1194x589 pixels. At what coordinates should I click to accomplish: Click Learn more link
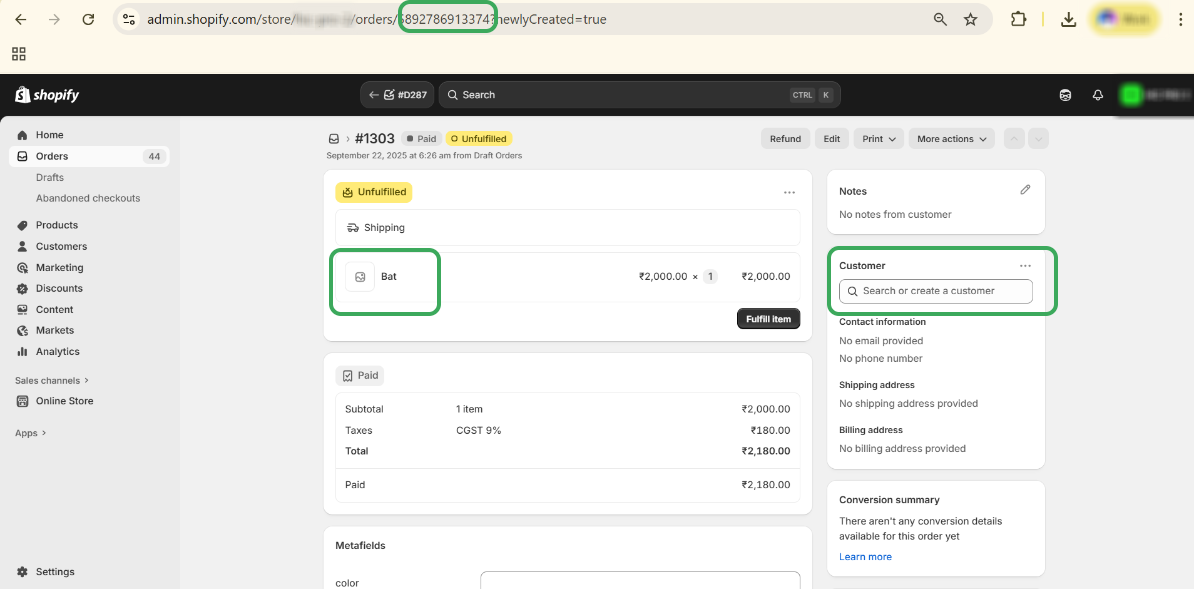pyautogui.click(x=865, y=557)
